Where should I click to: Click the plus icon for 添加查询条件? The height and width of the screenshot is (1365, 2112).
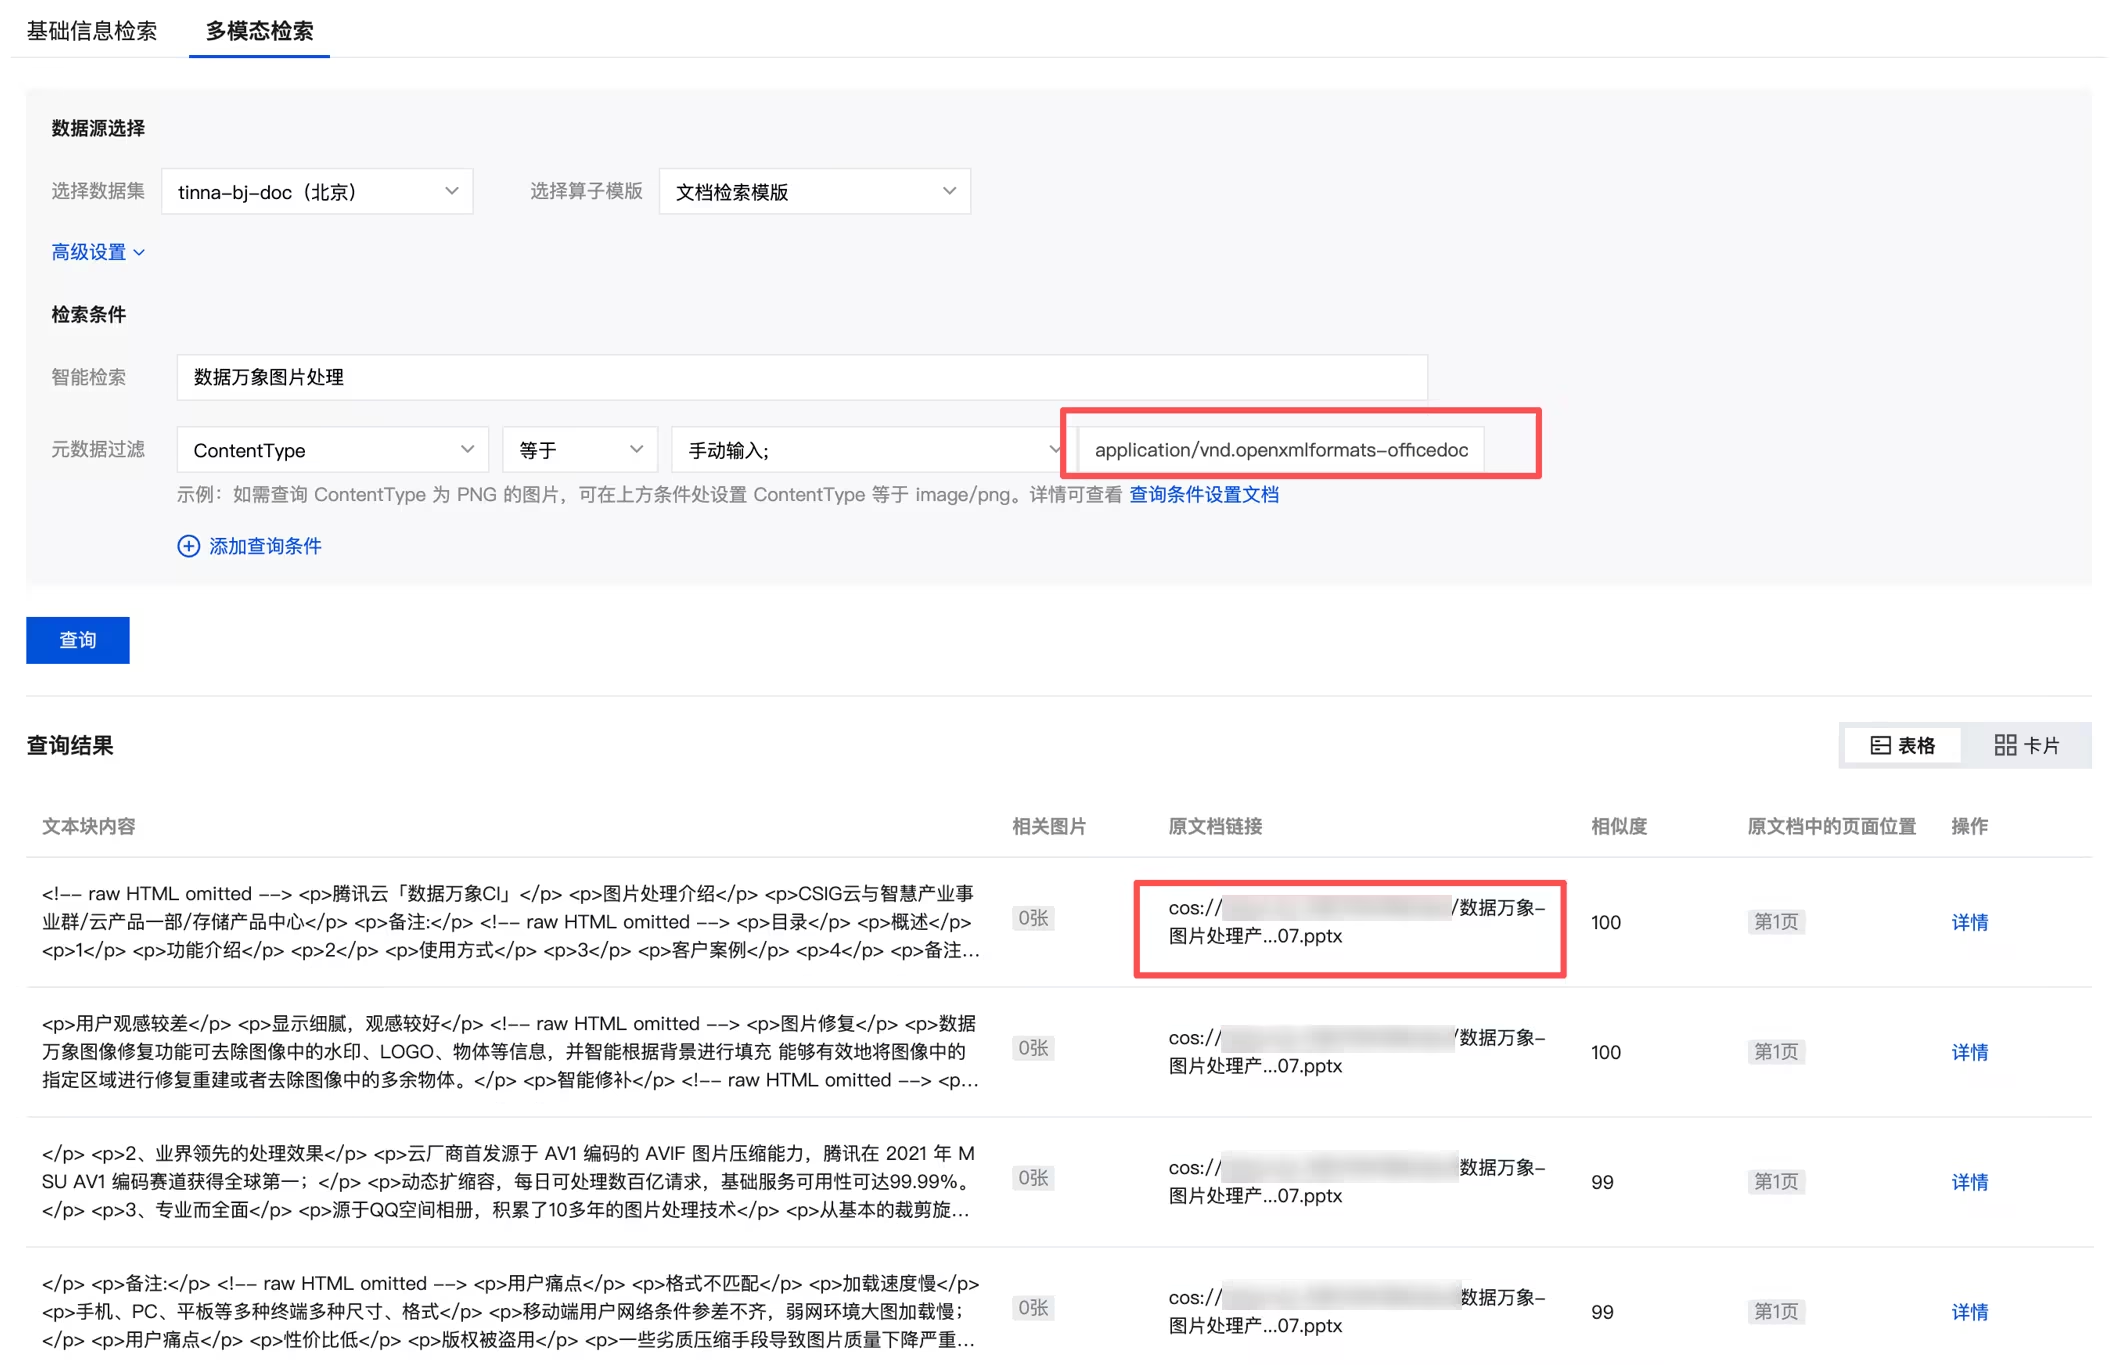coord(188,546)
